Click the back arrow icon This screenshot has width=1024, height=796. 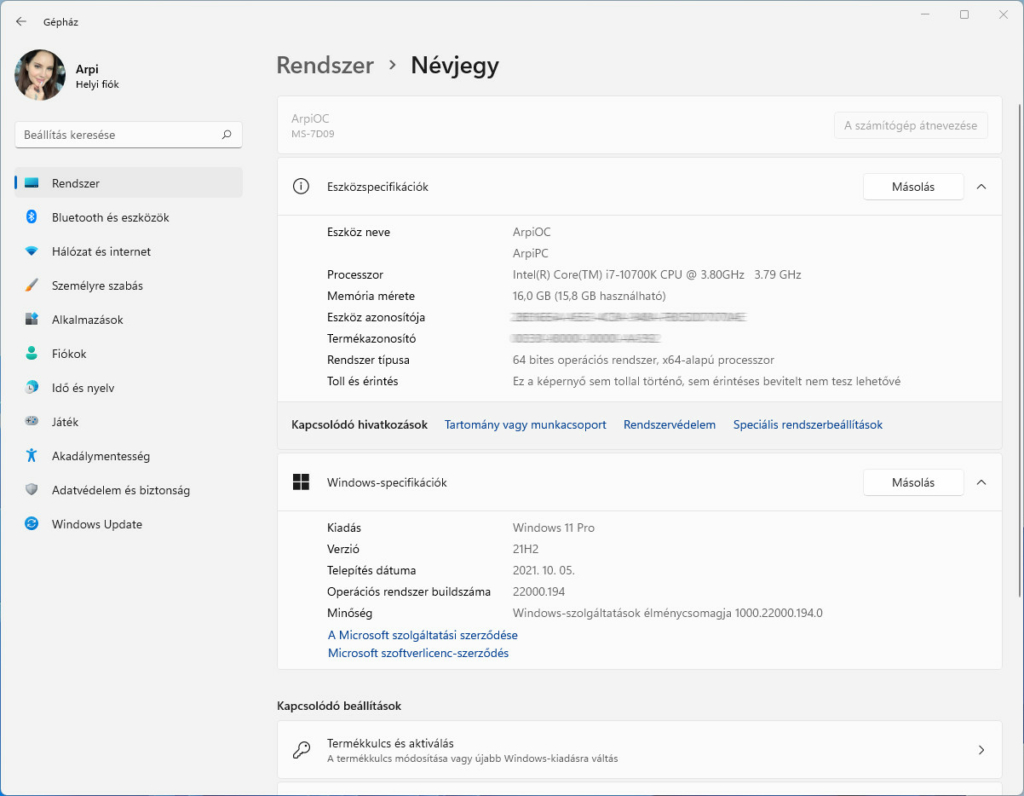click(21, 21)
